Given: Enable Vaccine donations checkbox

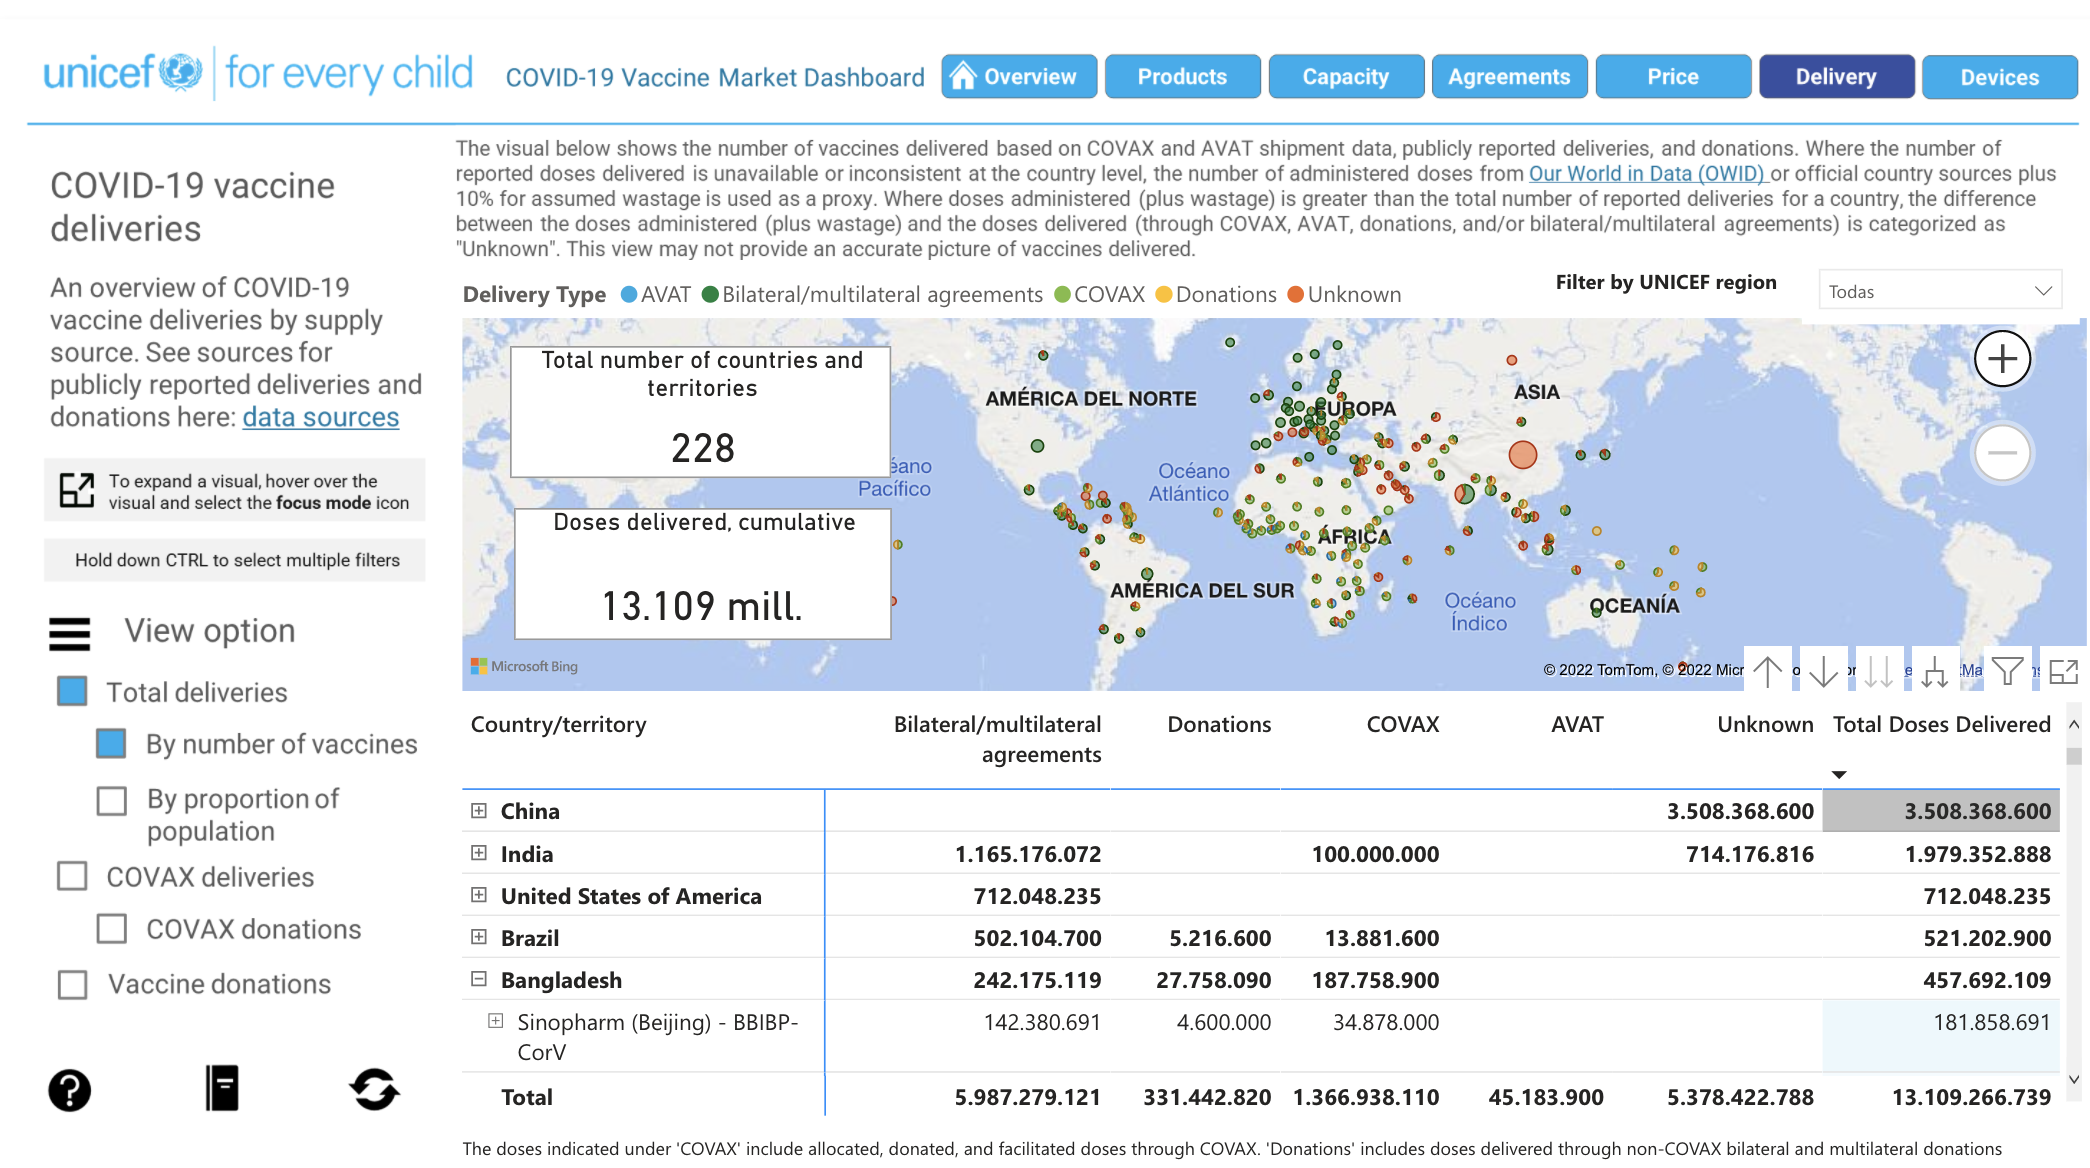Looking at the screenshot, I should 72,984.
